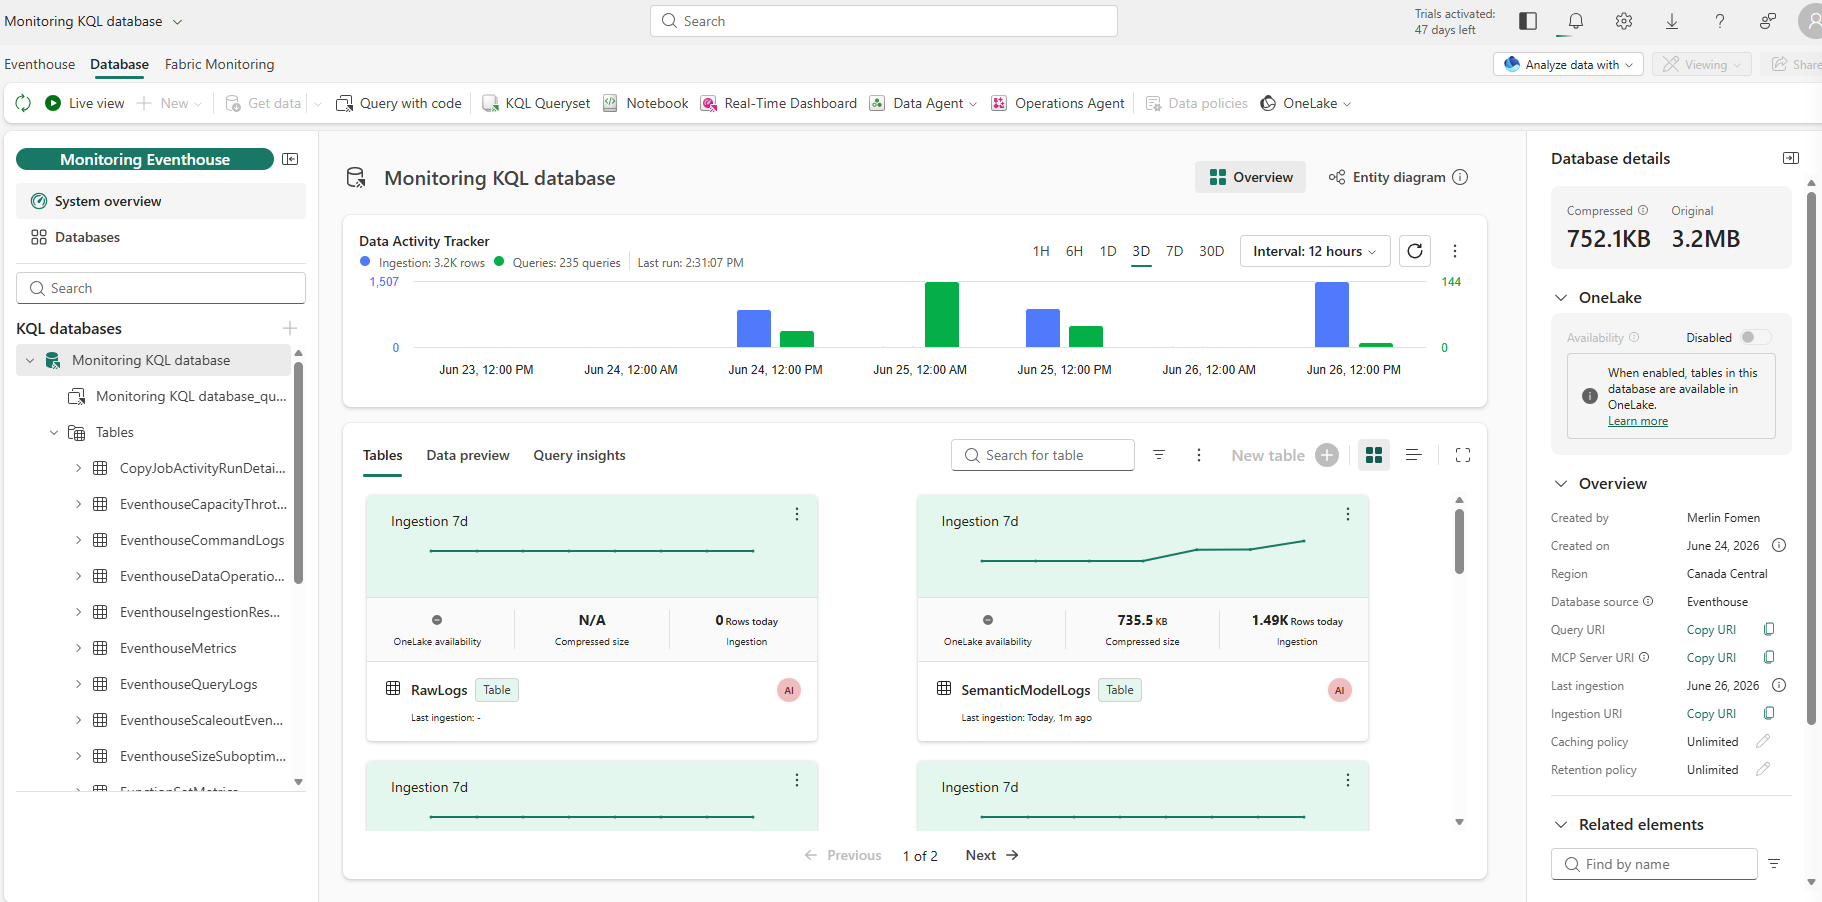Open Databases in the explorer

pyautogui.click(x=161, y=237)
